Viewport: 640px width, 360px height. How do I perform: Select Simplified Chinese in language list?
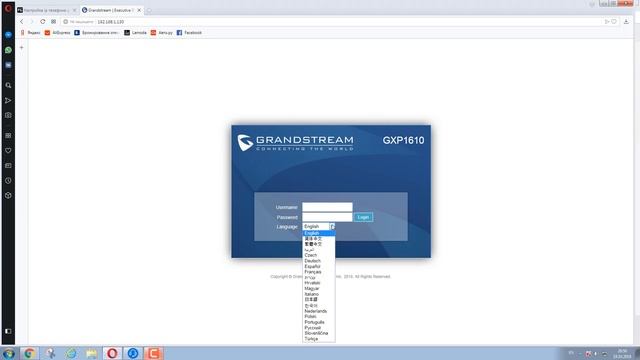[x=319, y=238]
